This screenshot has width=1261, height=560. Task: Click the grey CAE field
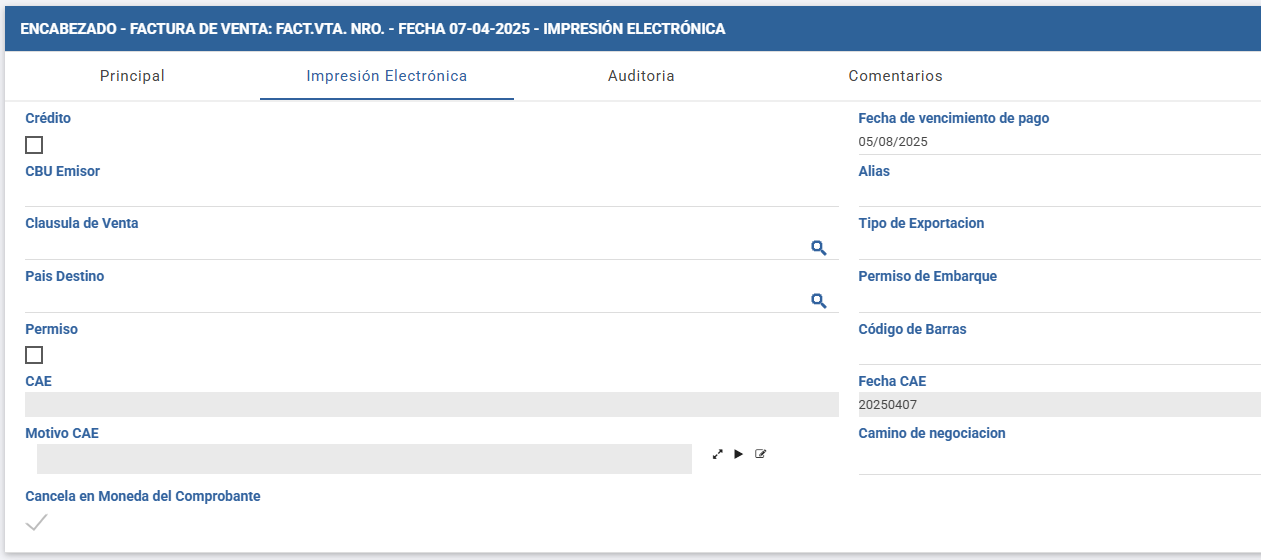432,404
